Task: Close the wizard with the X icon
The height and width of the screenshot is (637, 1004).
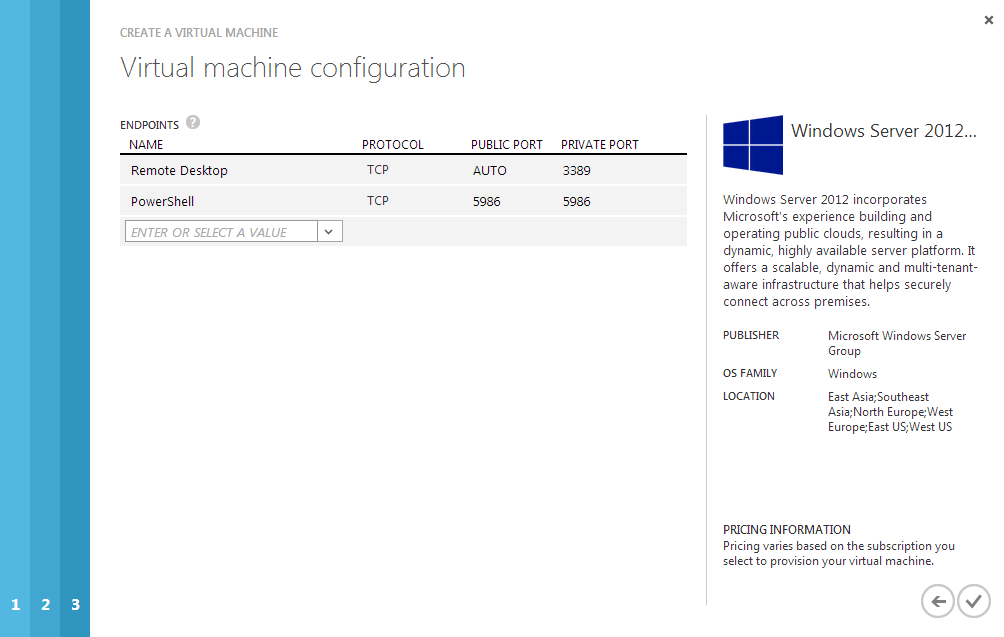Action: point(989,20)
